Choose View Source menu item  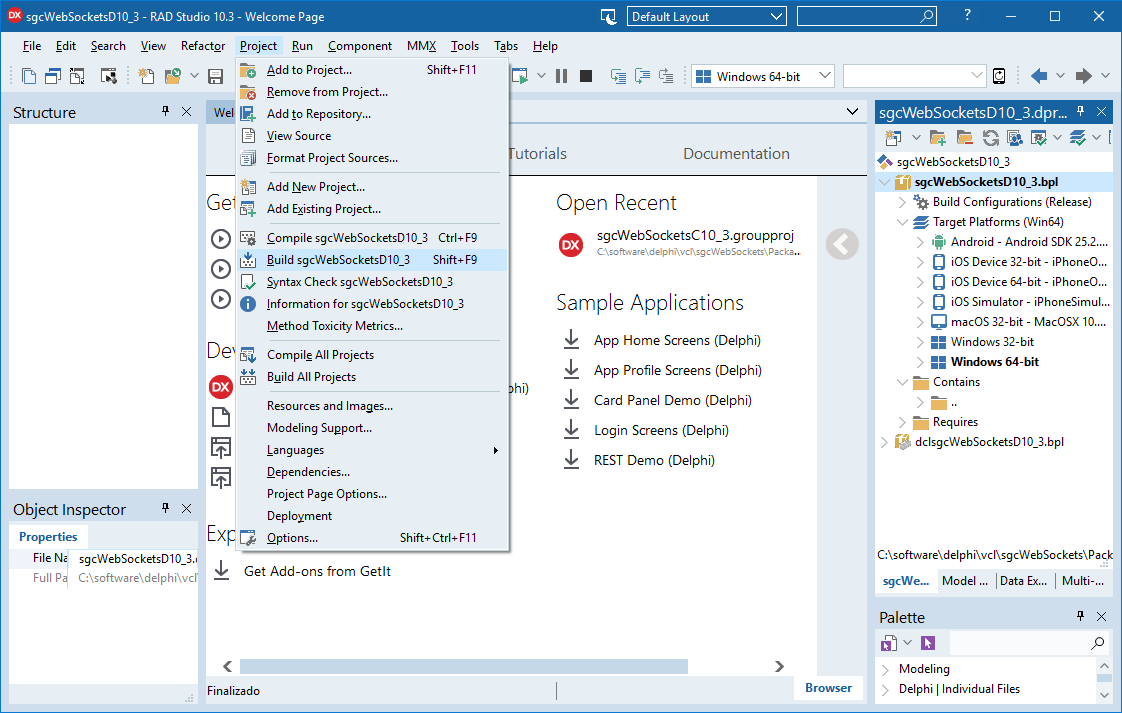(372, 136)
